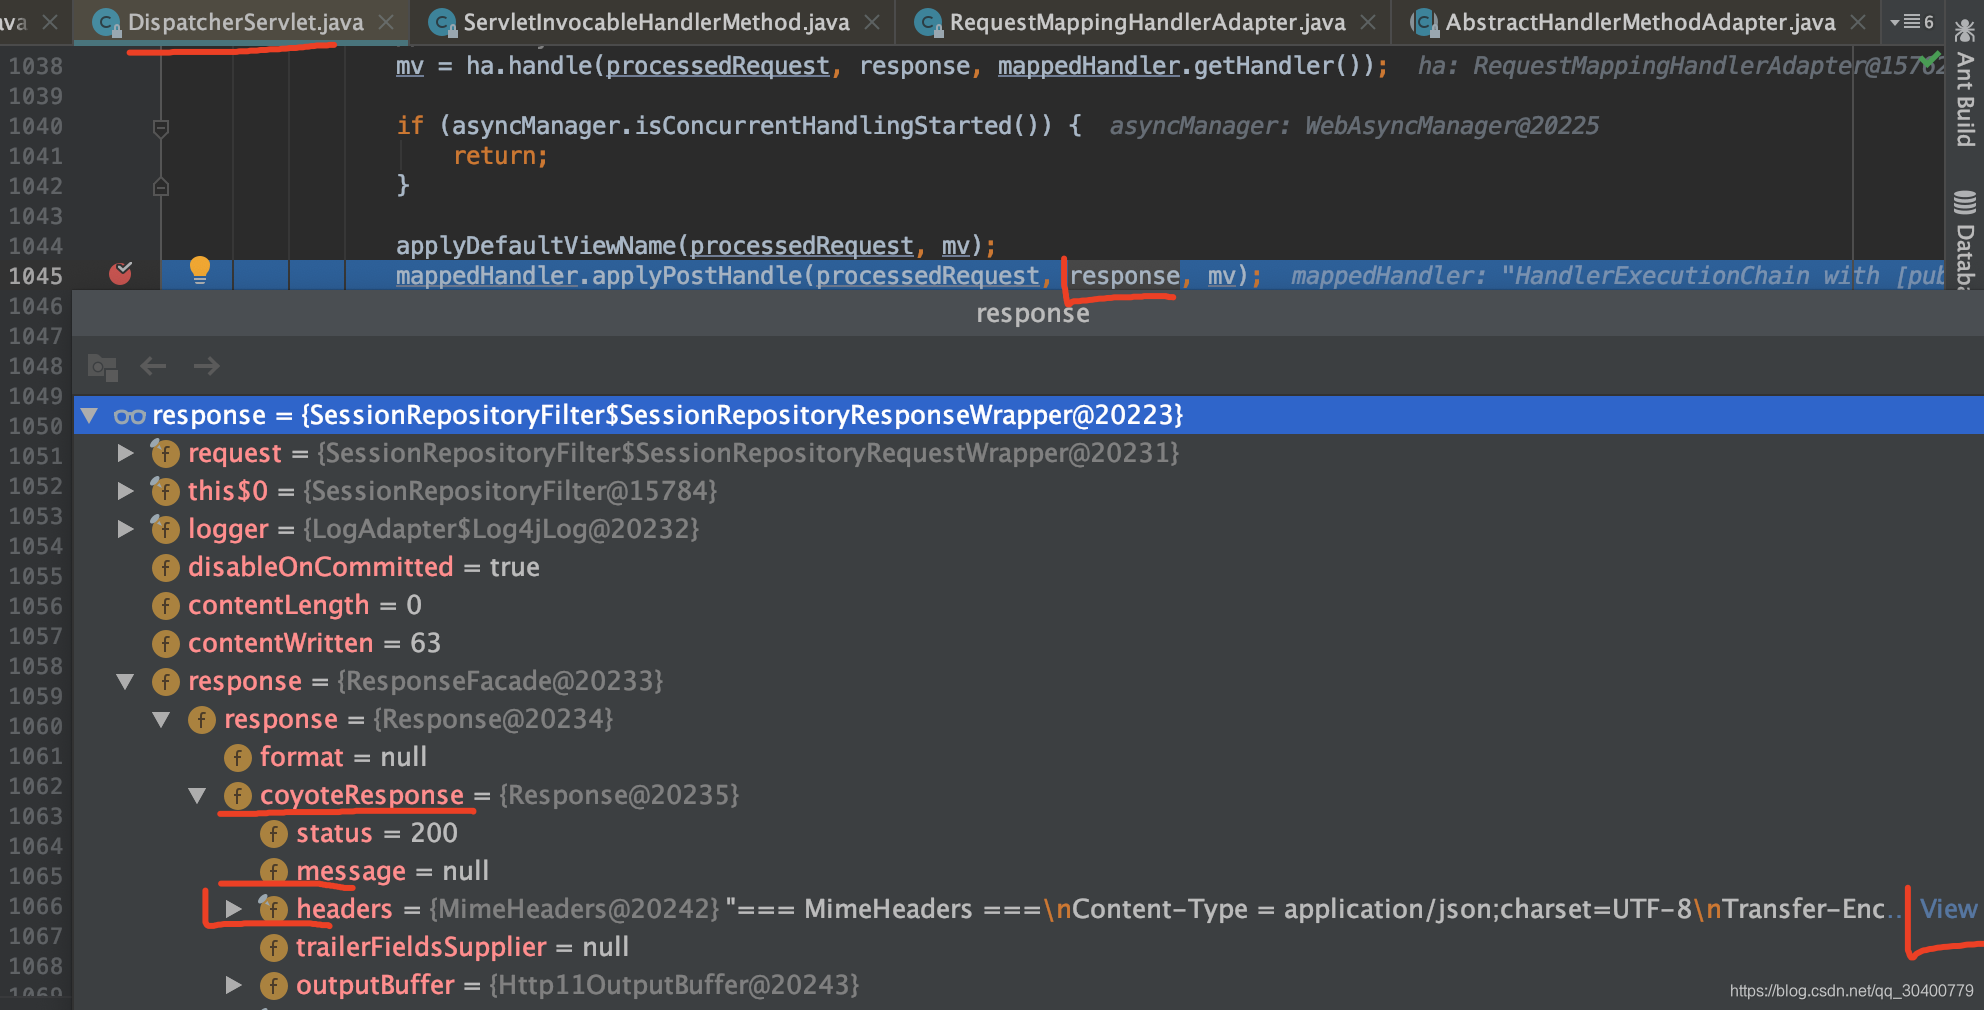Click the yellow intention lightbulb icon
Viewport: 1984px width, 1010px height.
click(x=200, y=270)
